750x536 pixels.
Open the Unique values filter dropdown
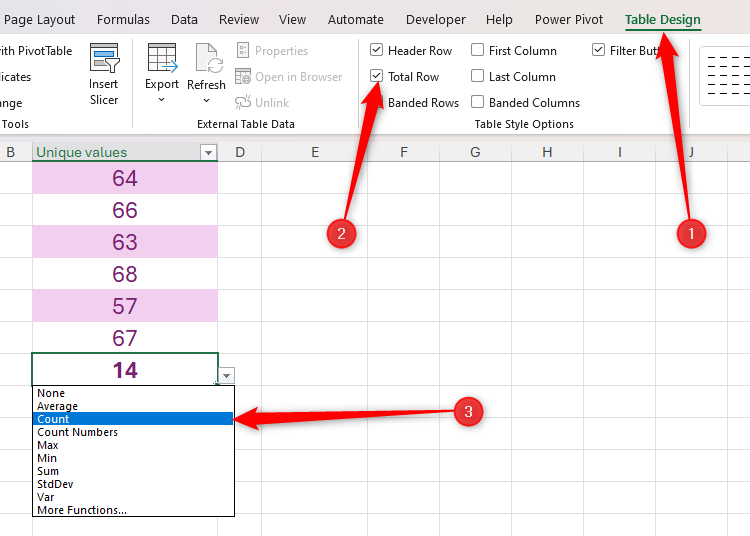(208, 153)
